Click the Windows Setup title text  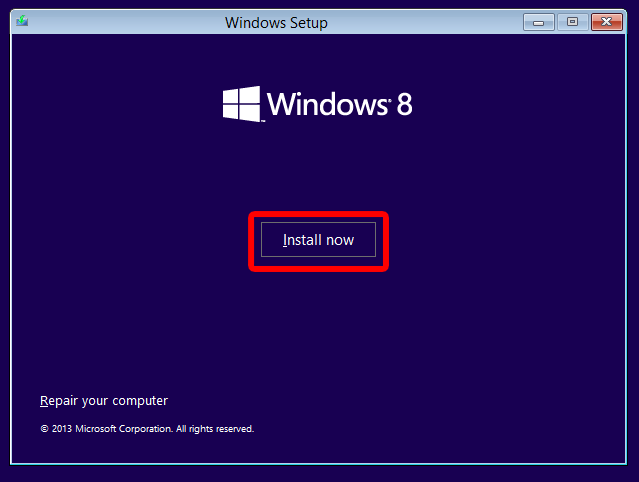pyautogui.click(x=276, y=23)
